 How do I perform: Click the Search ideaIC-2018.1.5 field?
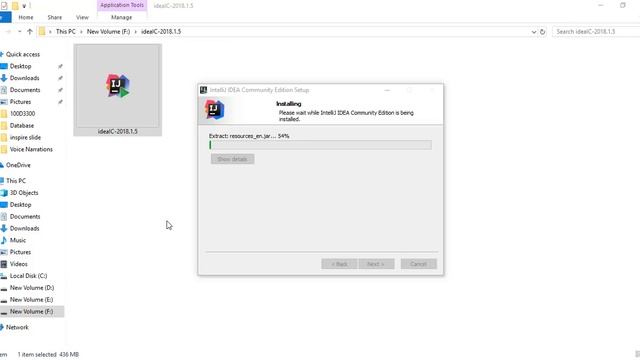596,31
